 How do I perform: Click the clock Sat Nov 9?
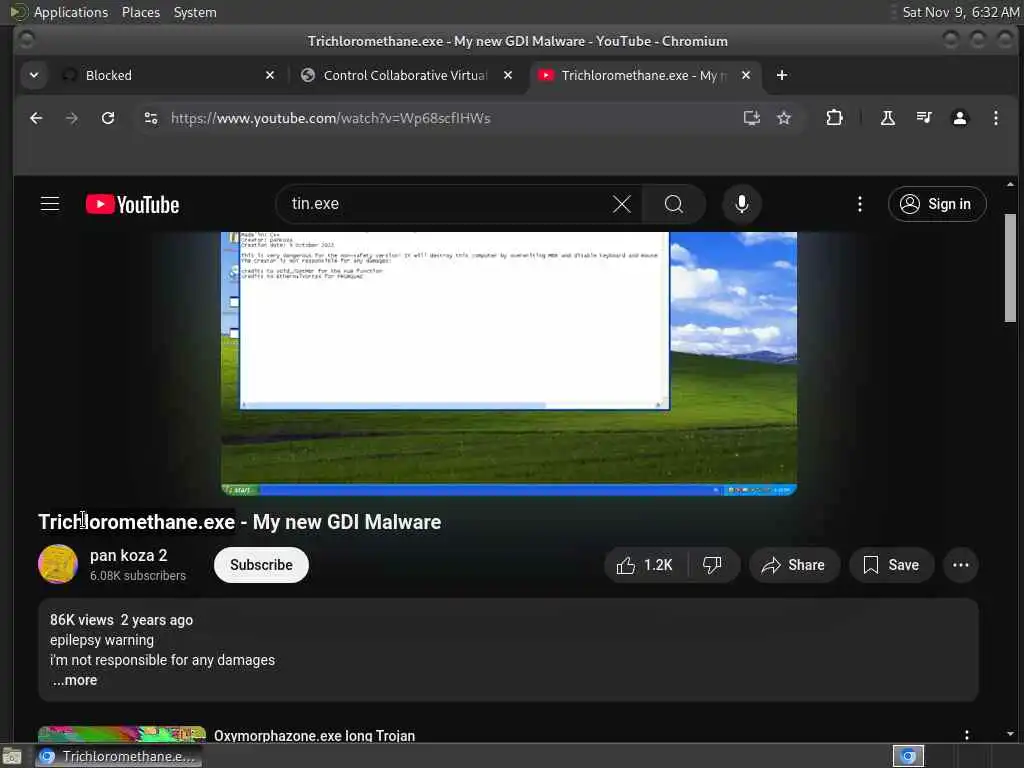click(960, 12)
